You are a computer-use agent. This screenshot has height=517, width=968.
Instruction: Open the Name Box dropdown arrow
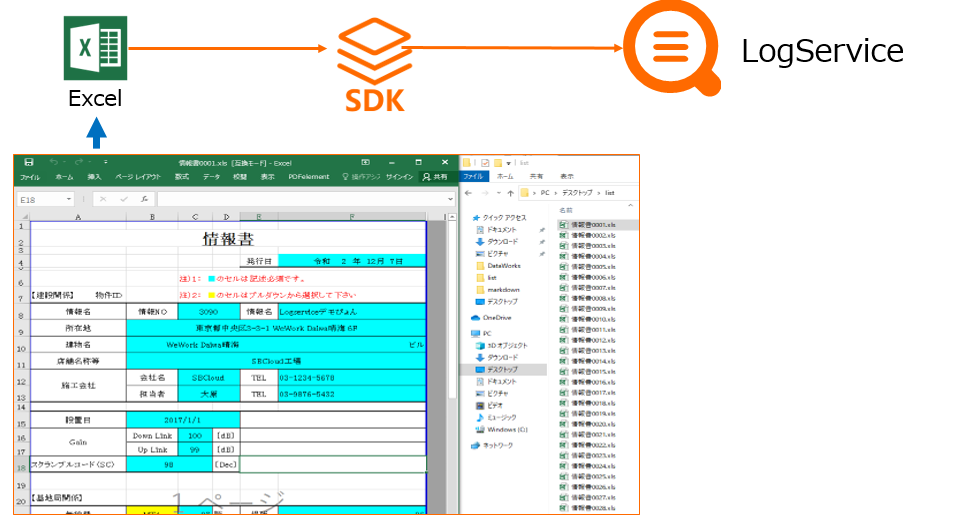69,200
